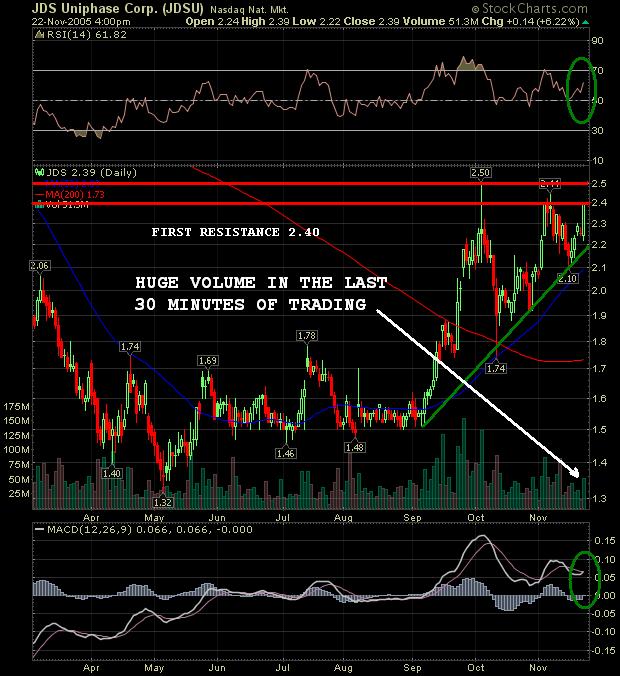Click the 2.0 label on the price axis
This screenshot has height=676, width=620.
(x=599, y=290)
